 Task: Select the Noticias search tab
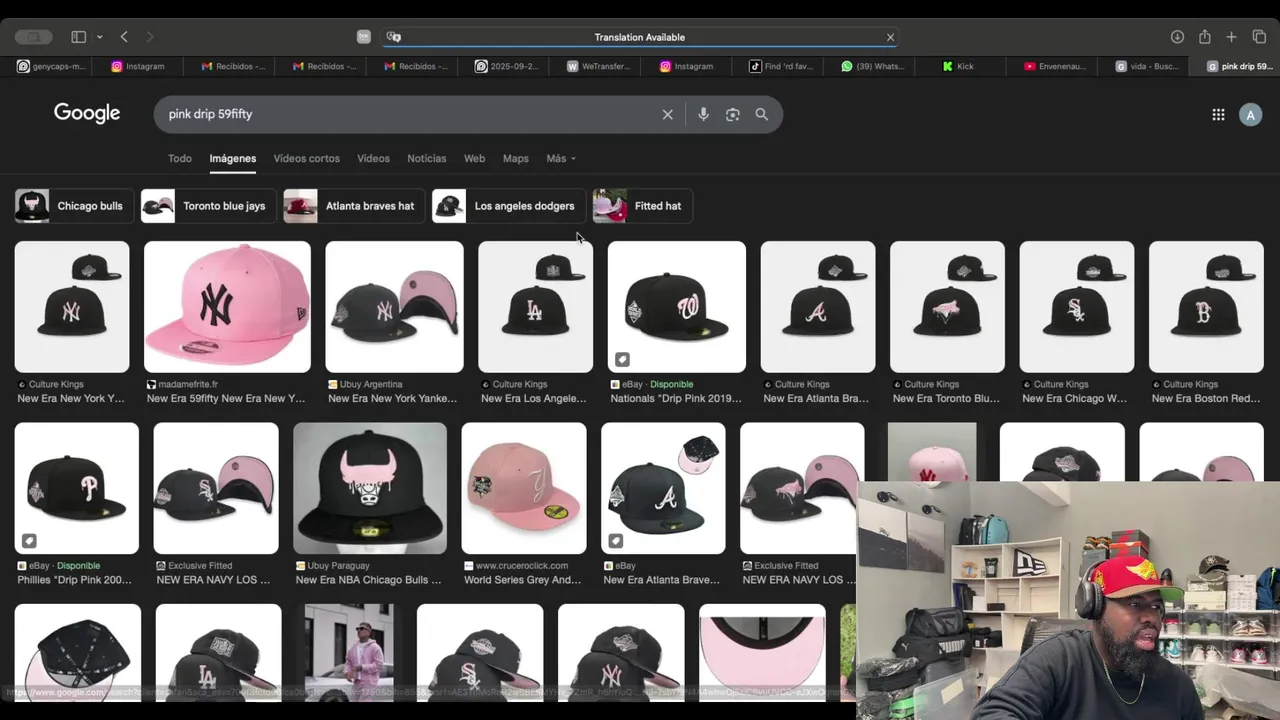[x=426, y=158]
